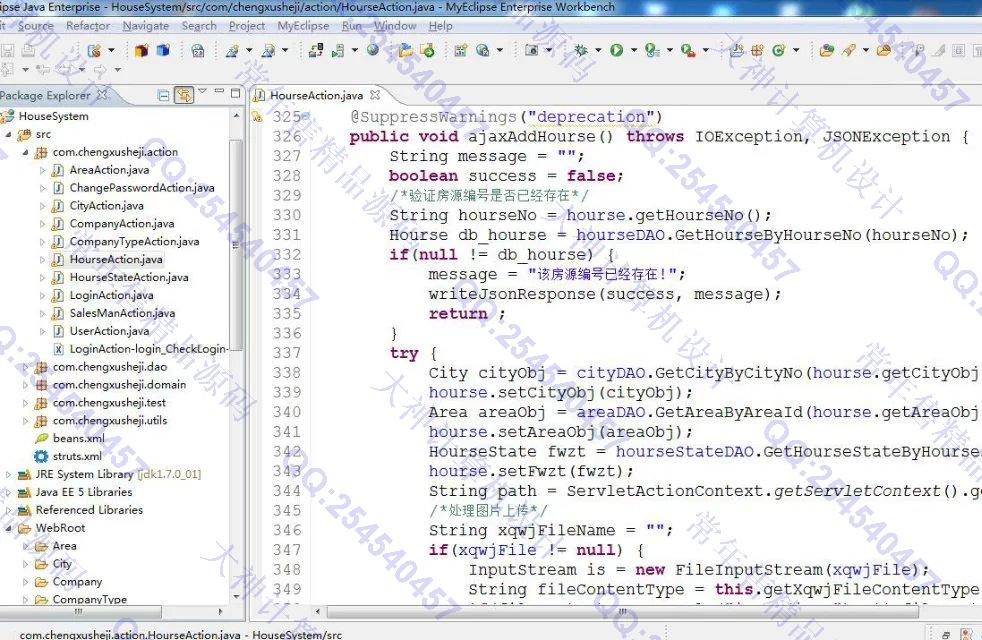This screenshot has height=640, width=982.
Task: Click the red and yellow cube toolbar icon
Action: click(142, 50)
